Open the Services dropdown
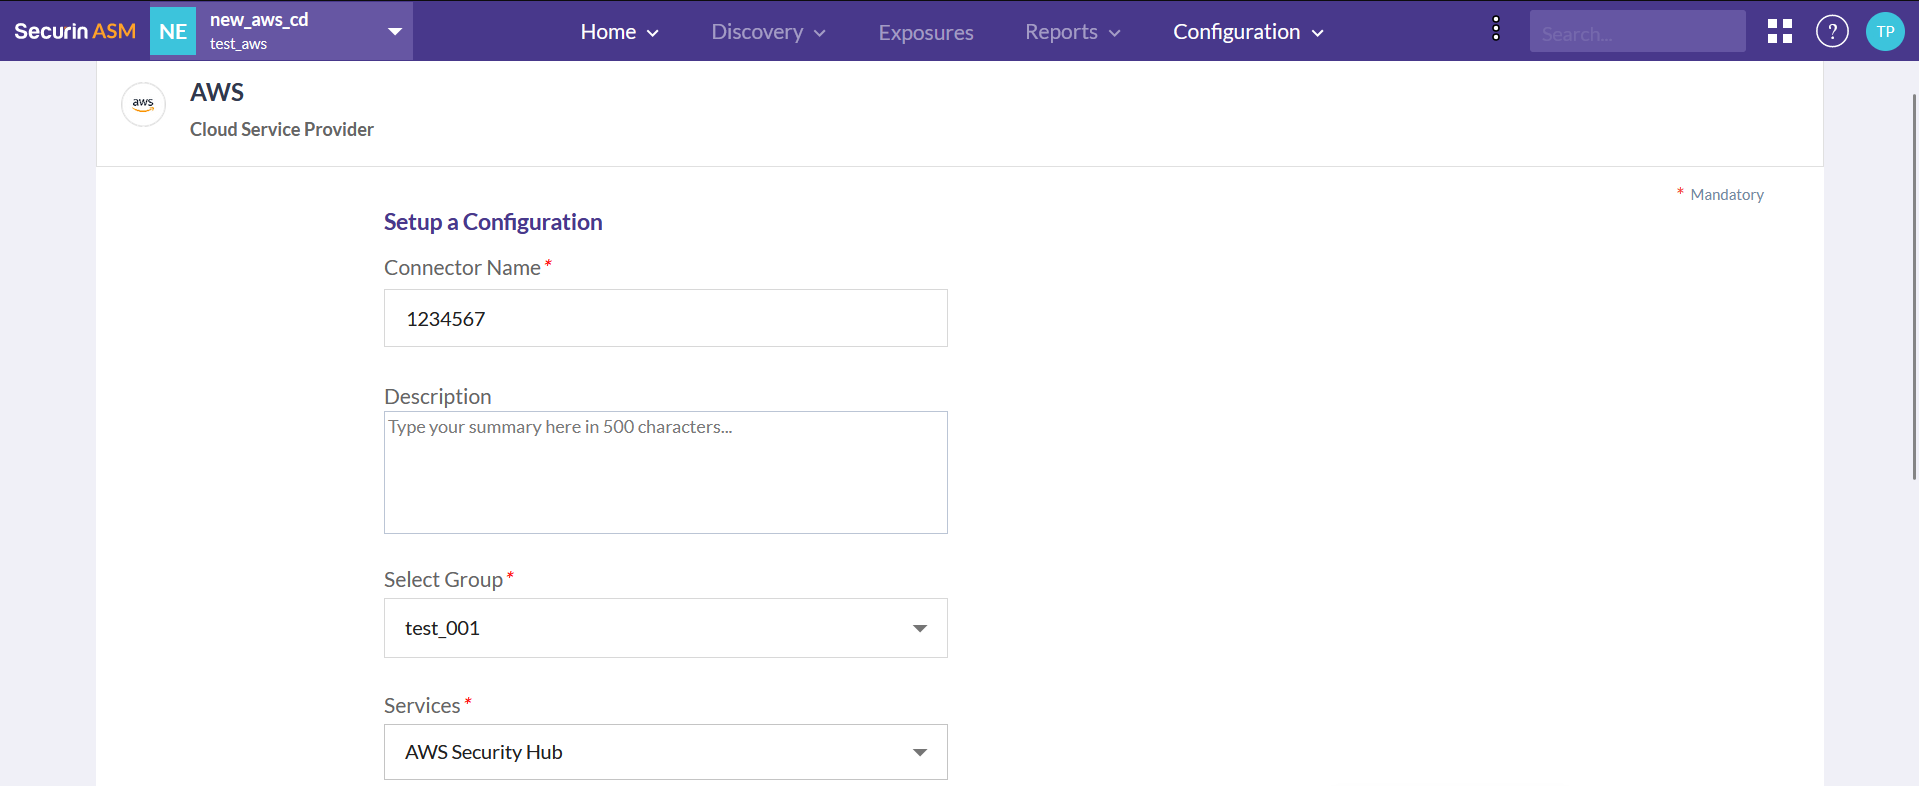 pyautogui.click(x=666, y=752)
